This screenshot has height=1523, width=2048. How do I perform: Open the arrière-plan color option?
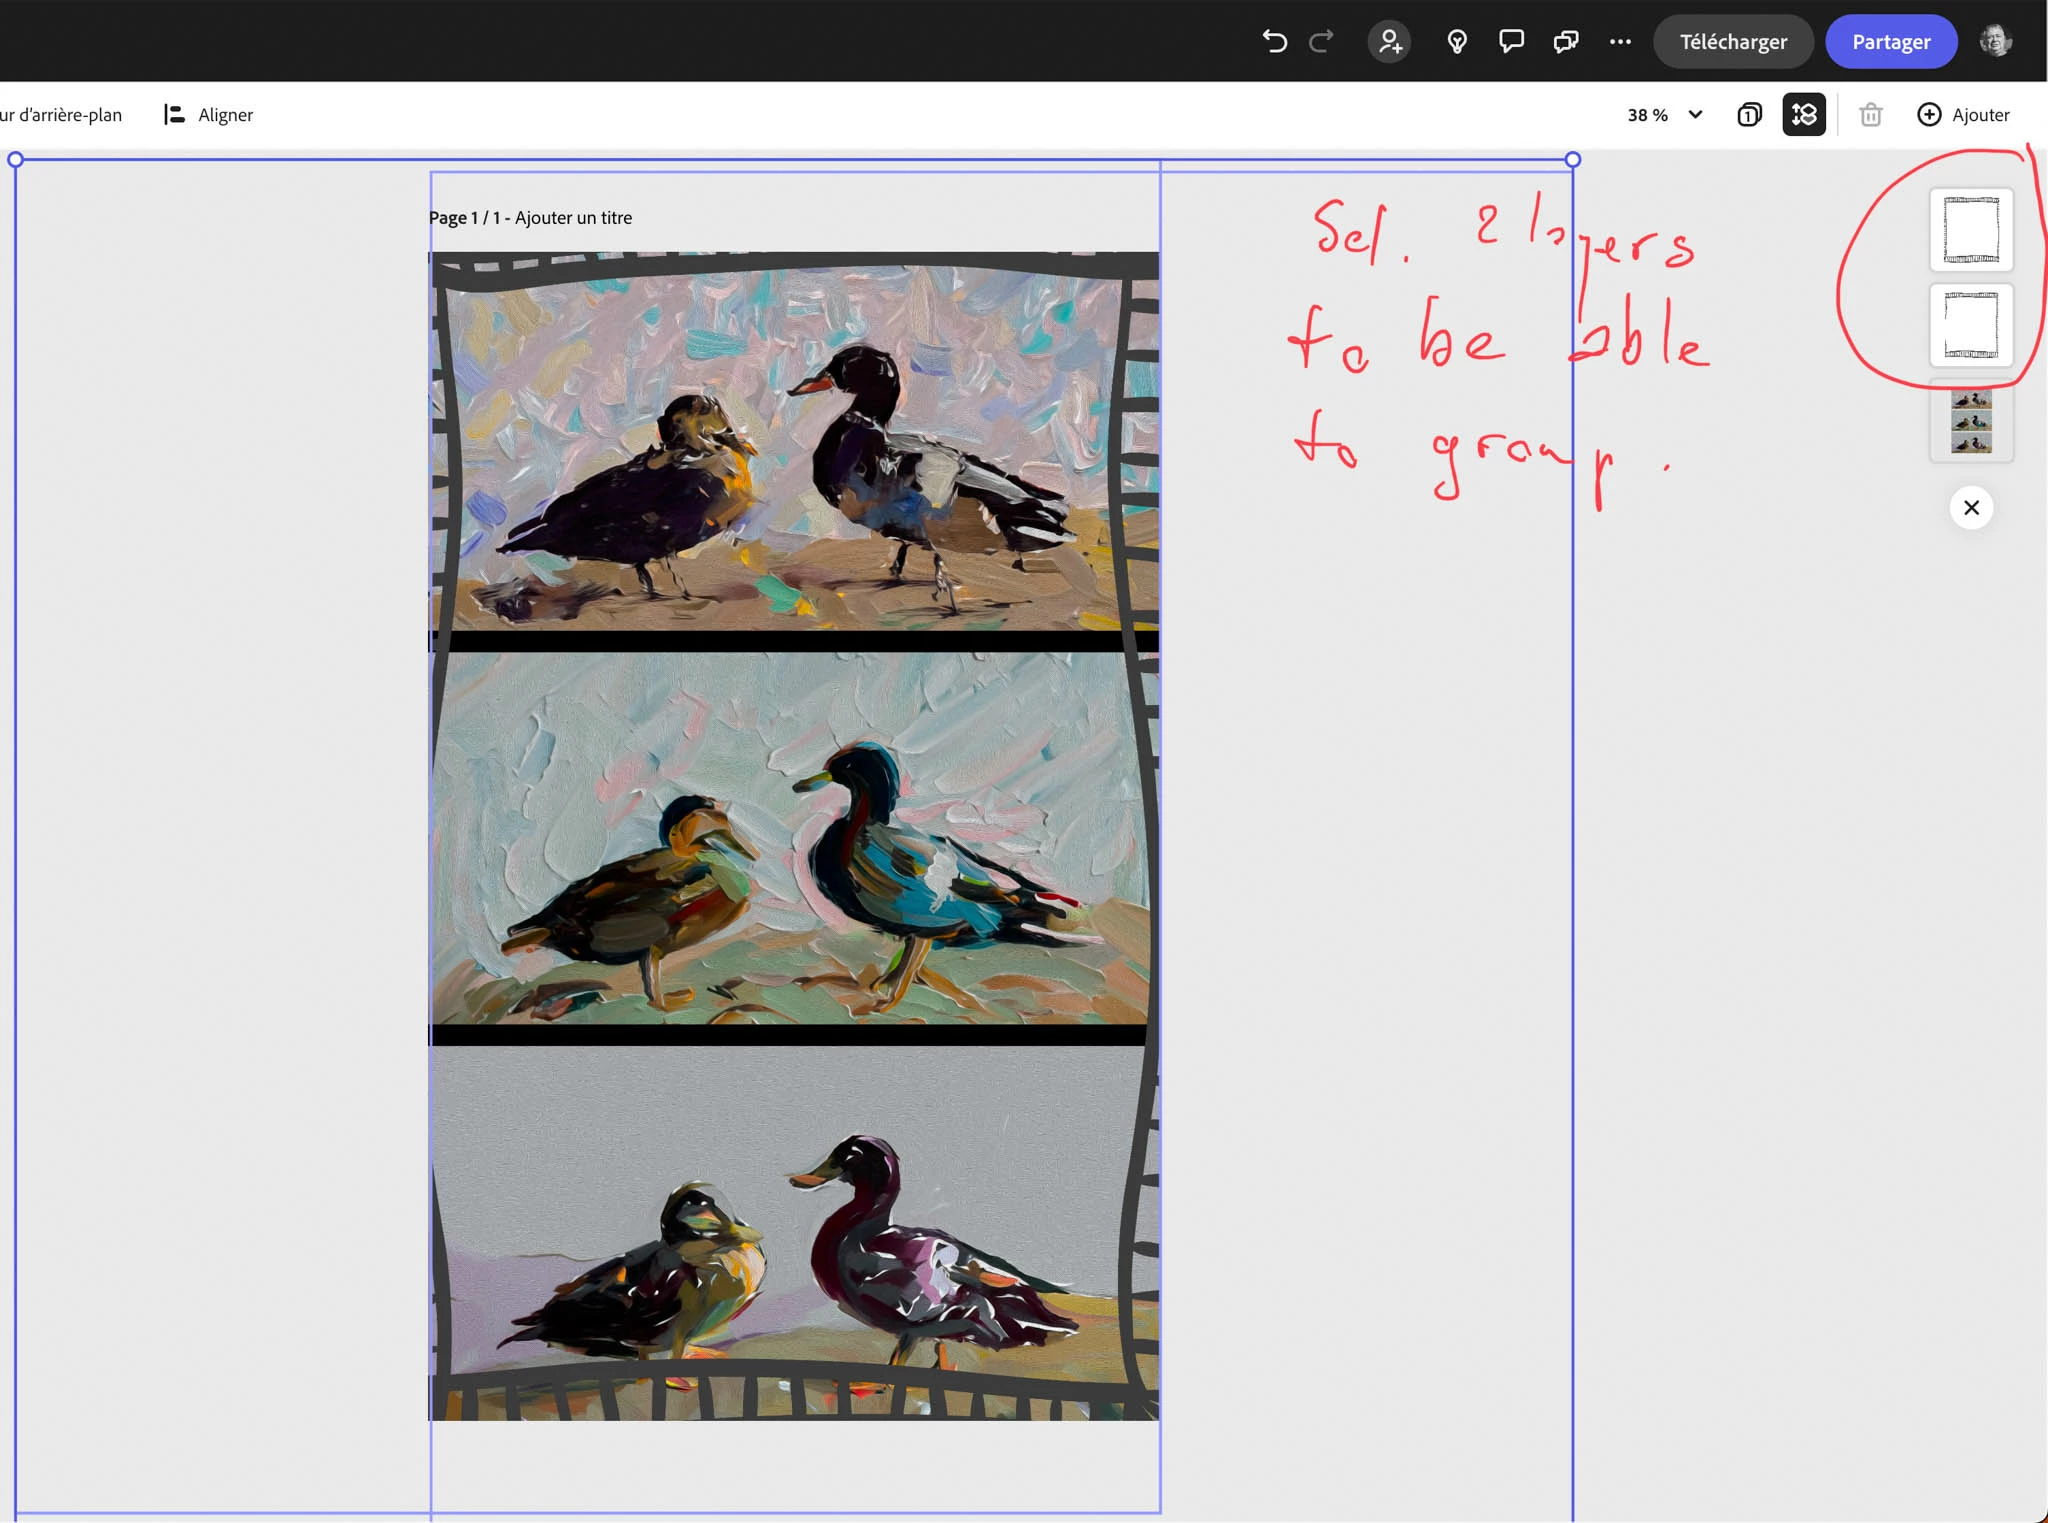(60, 115)
